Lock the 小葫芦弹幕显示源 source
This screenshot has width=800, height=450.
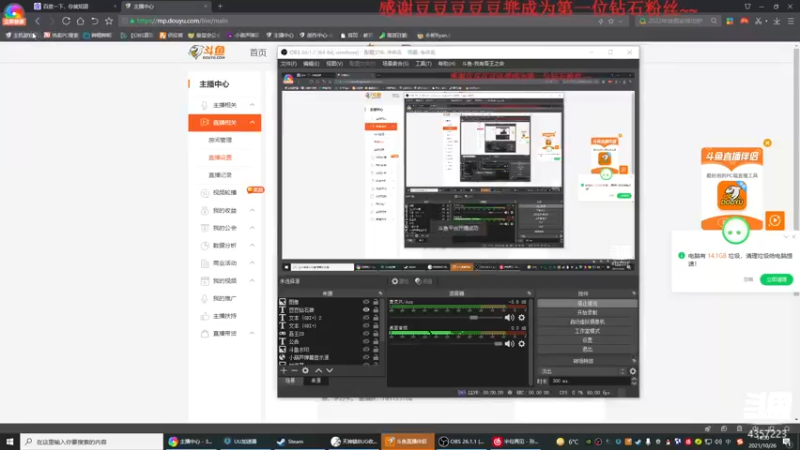coord(376,357)
